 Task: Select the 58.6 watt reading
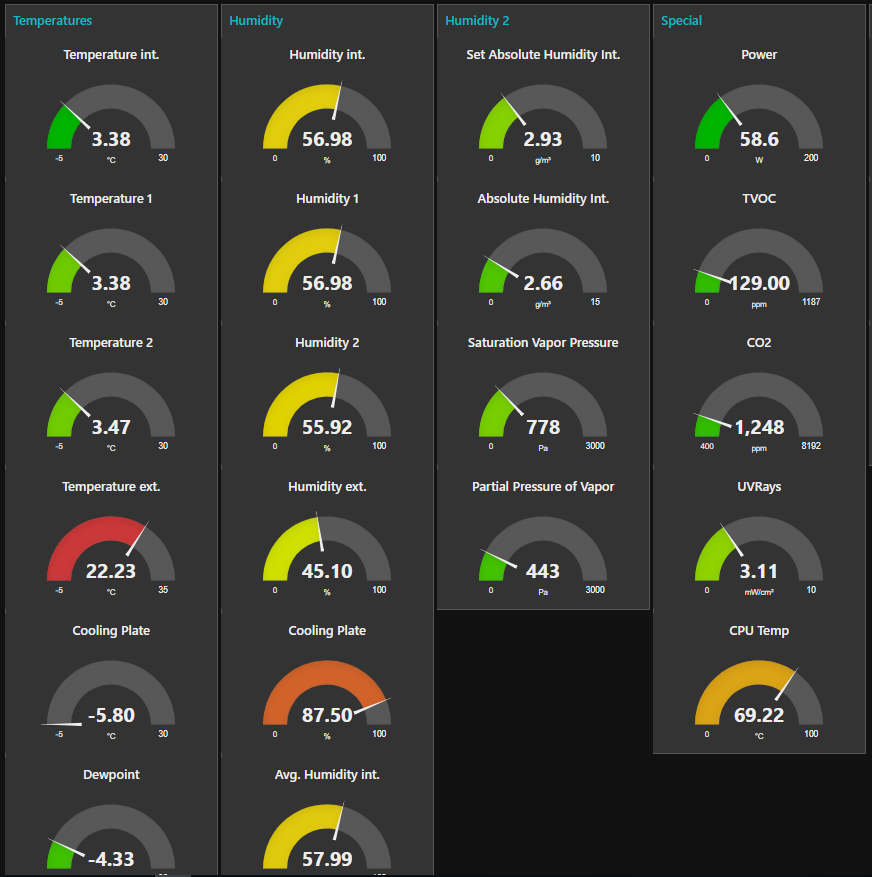tap(759, 139)
